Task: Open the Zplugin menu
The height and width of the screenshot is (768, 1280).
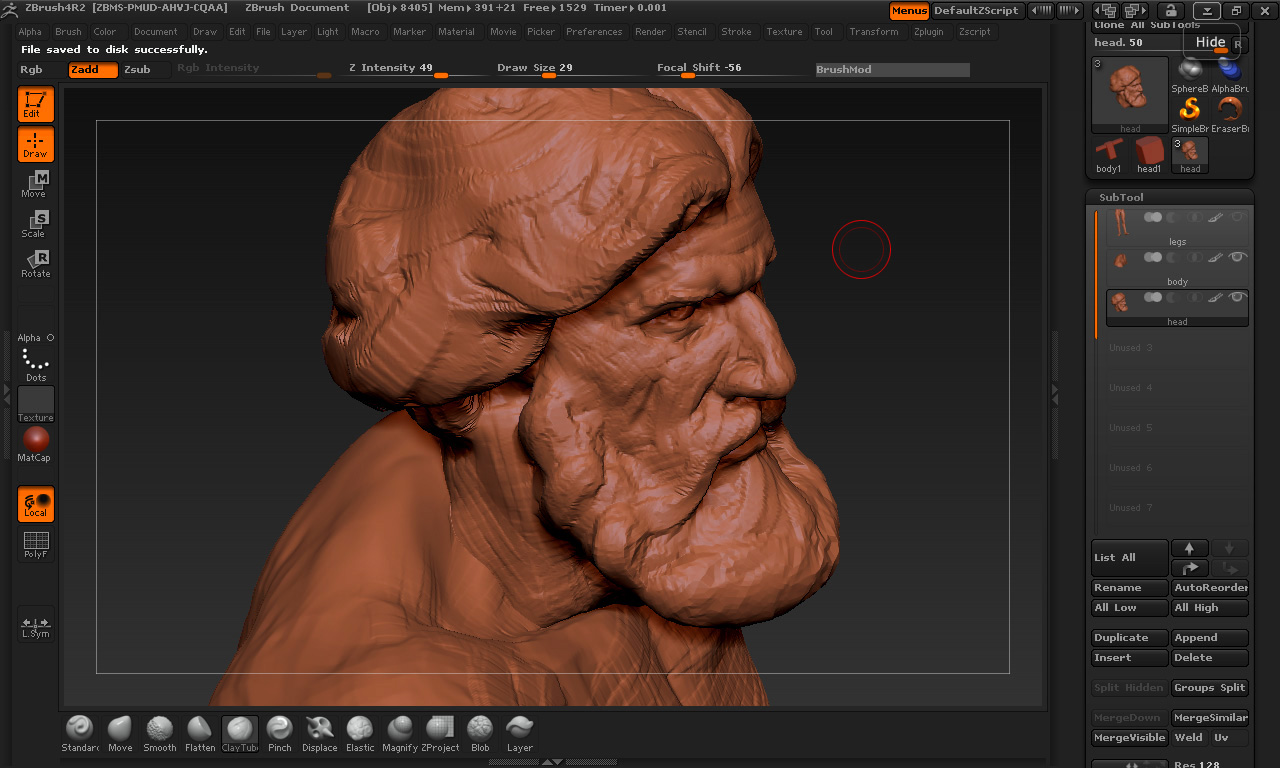Action: [928, 32]
